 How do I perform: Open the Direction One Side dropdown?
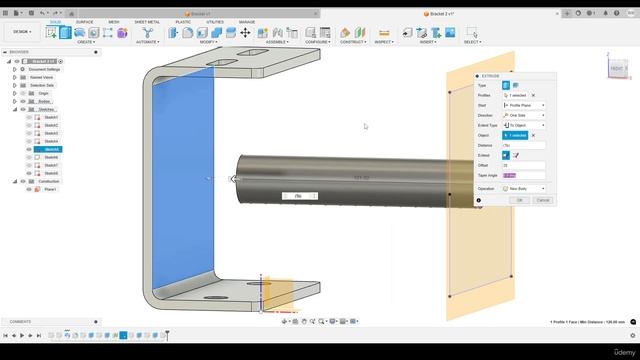[x=524, y=116]
